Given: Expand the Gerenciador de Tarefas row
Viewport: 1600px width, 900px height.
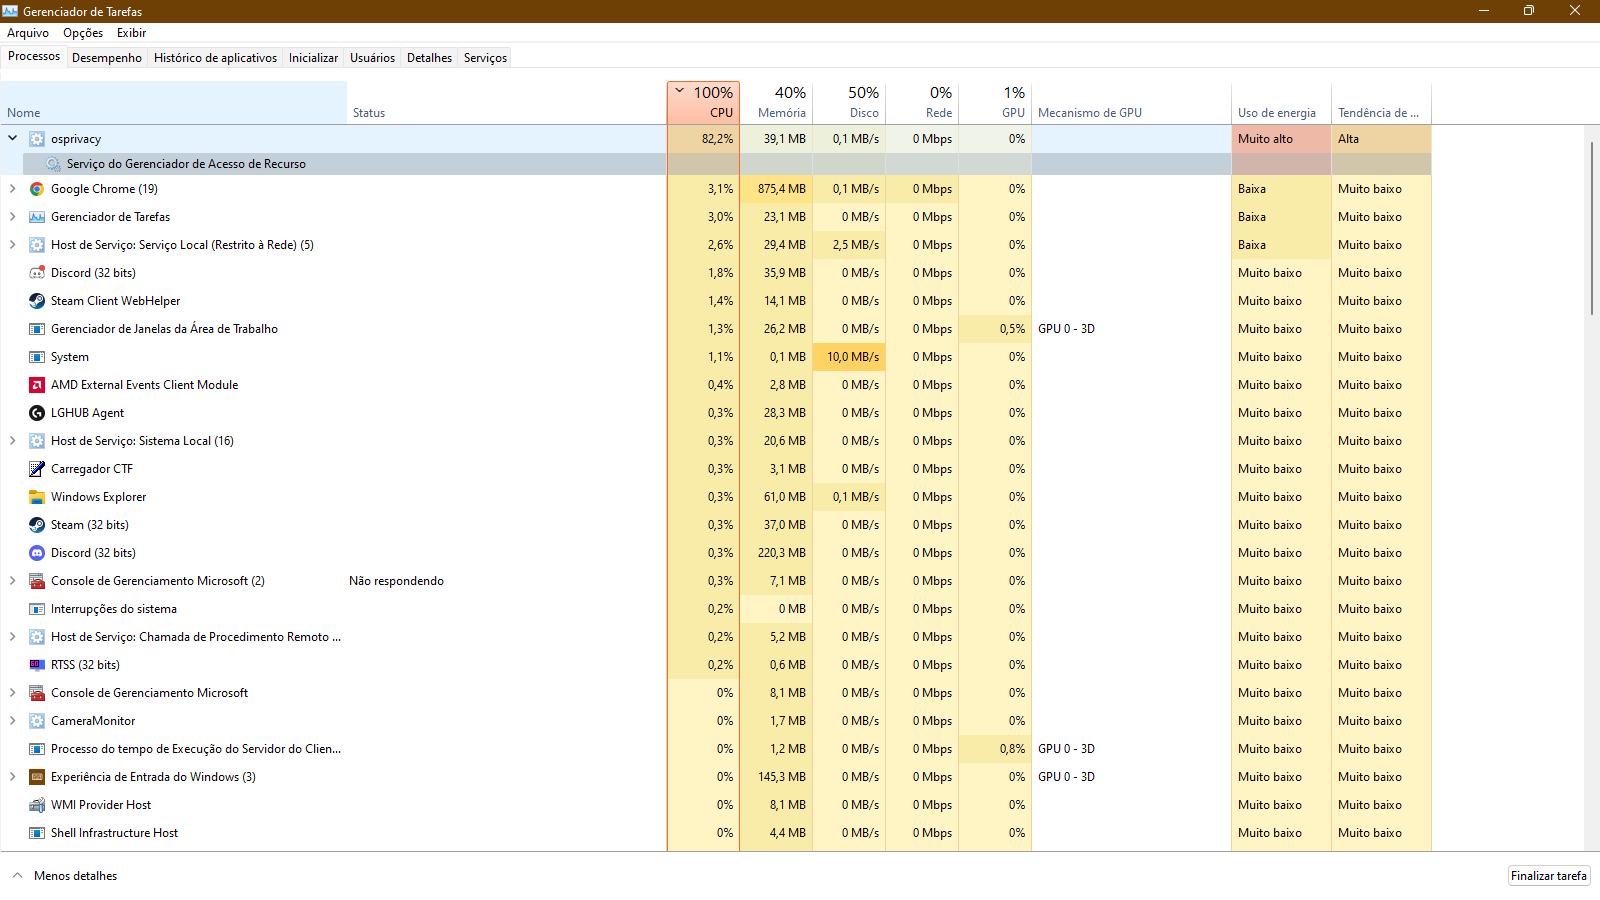Looking at the screenshot, I should click(13, 217).
